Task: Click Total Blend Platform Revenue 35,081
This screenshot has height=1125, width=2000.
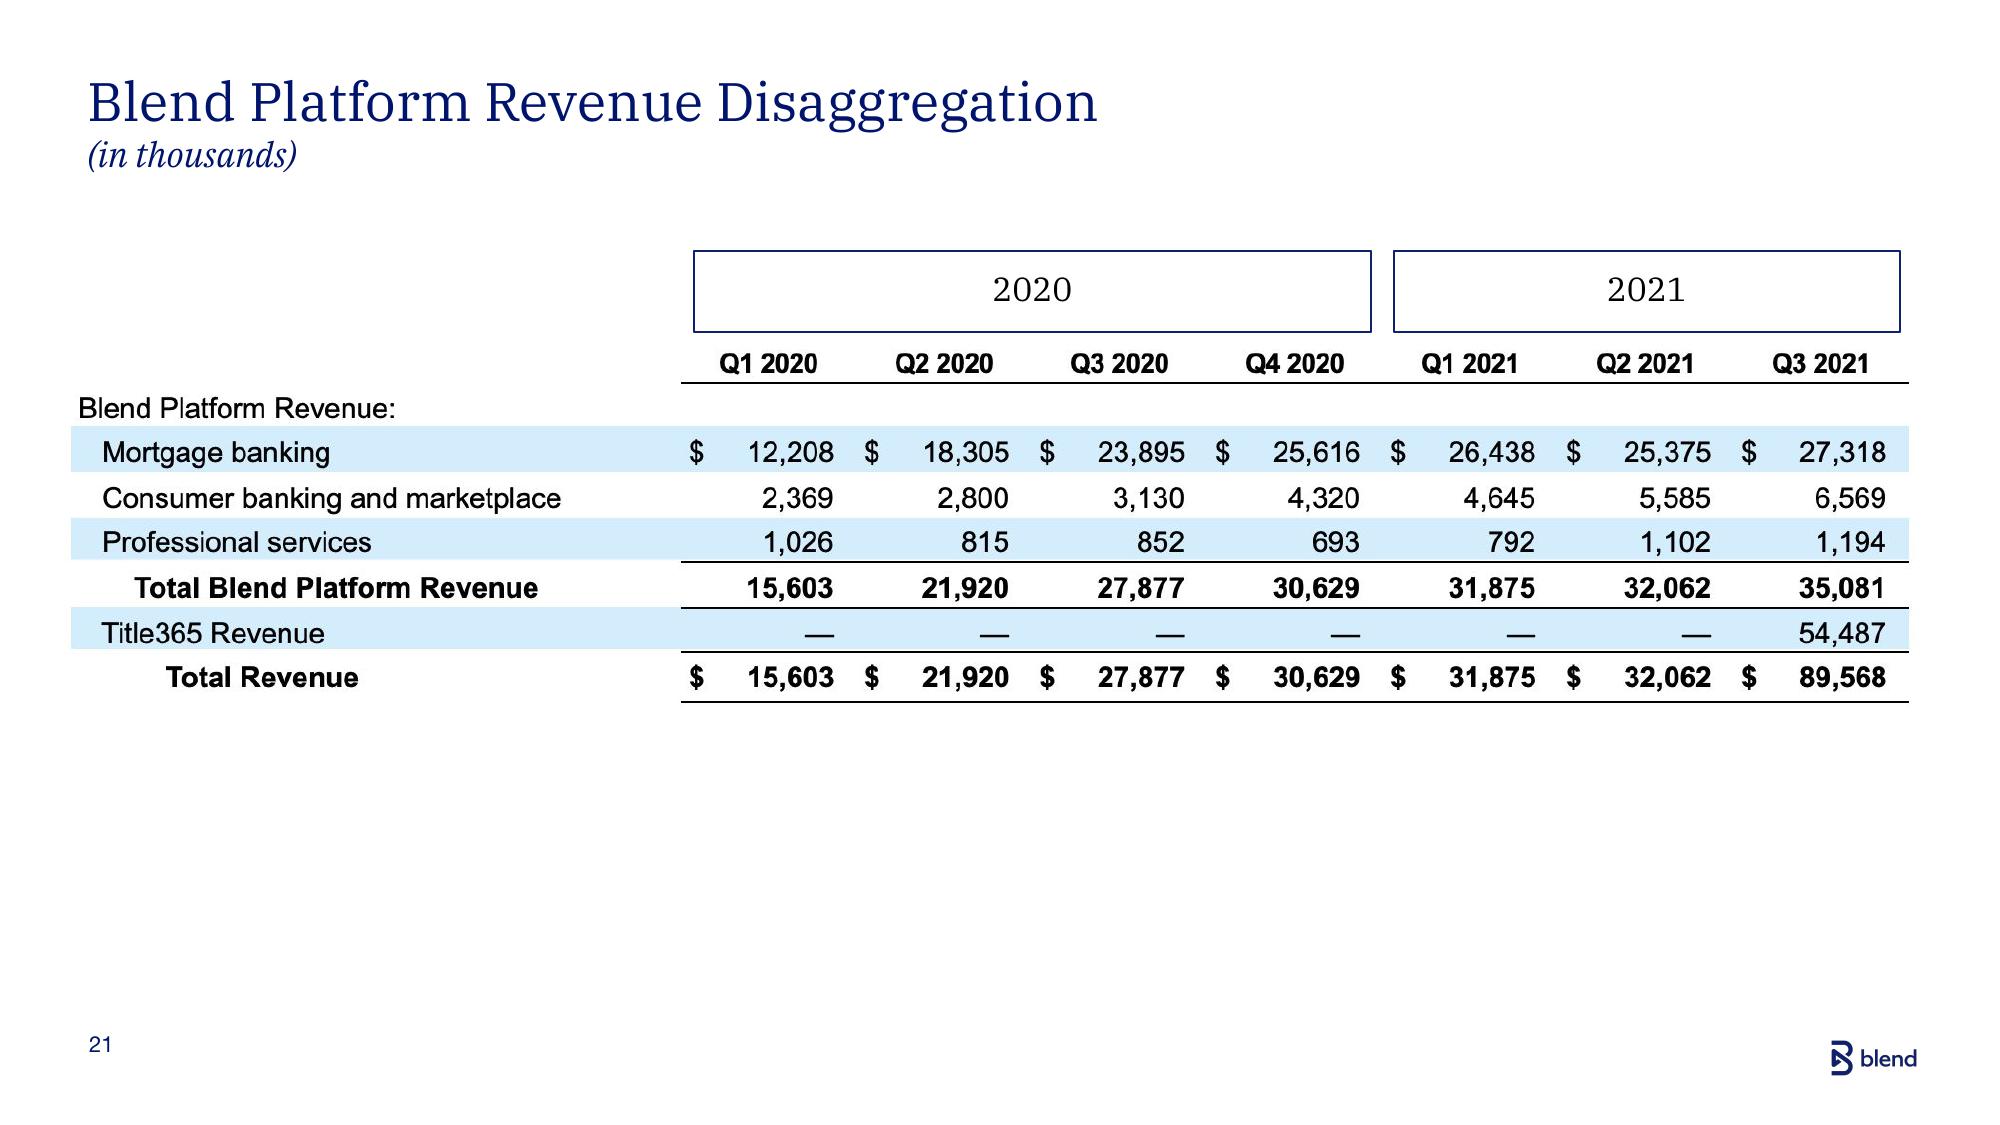Action: (1842, 588)
